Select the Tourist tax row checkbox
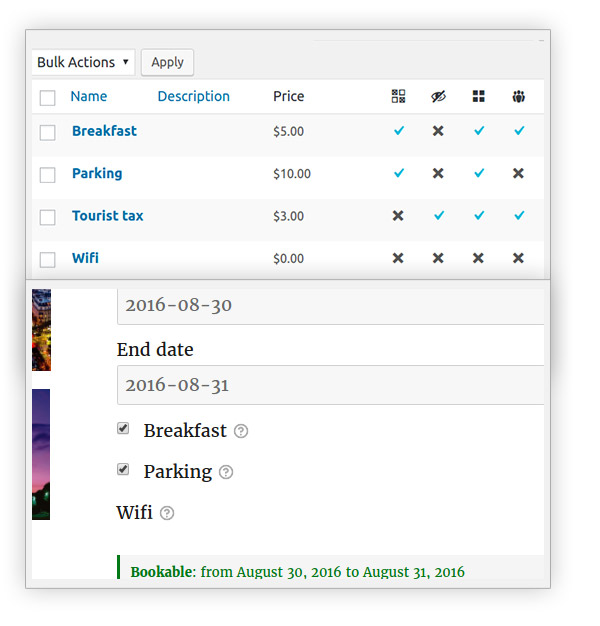600x626 pixels. (48, 218)
